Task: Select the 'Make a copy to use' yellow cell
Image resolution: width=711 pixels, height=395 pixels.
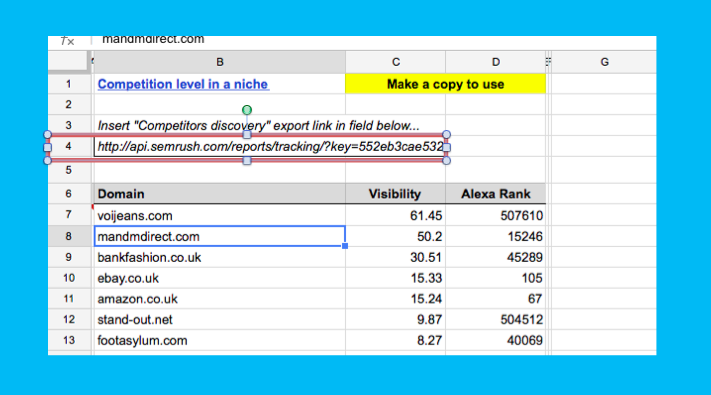Action: (445, 84)
